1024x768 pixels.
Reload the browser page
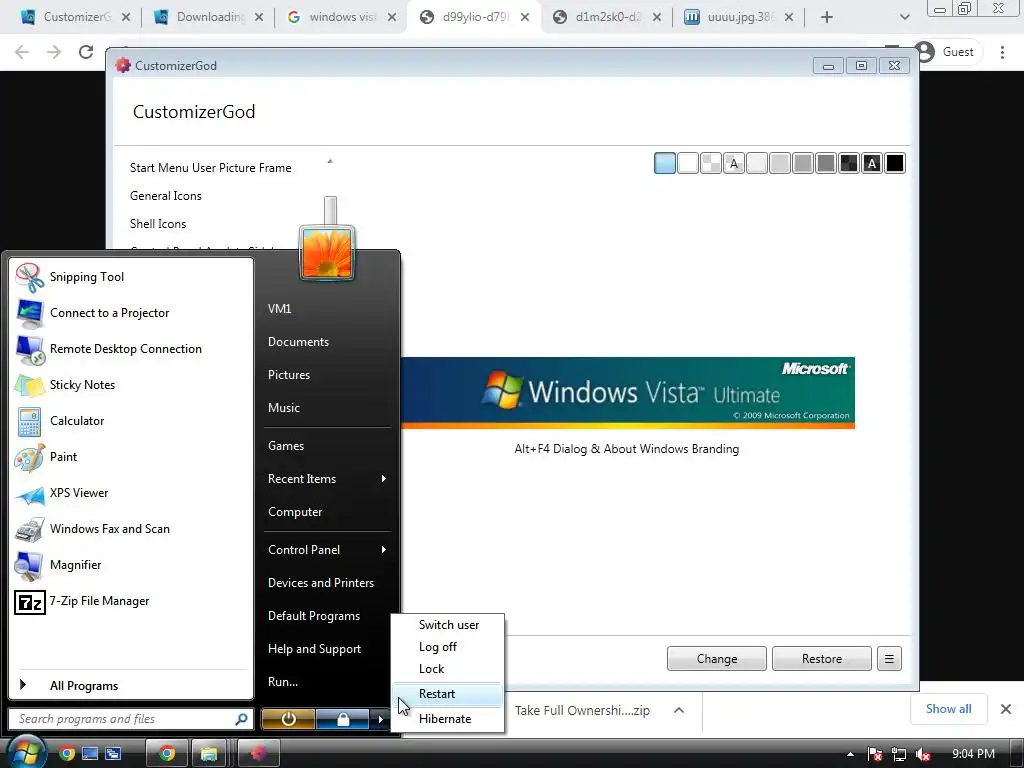tap(86, 52)
